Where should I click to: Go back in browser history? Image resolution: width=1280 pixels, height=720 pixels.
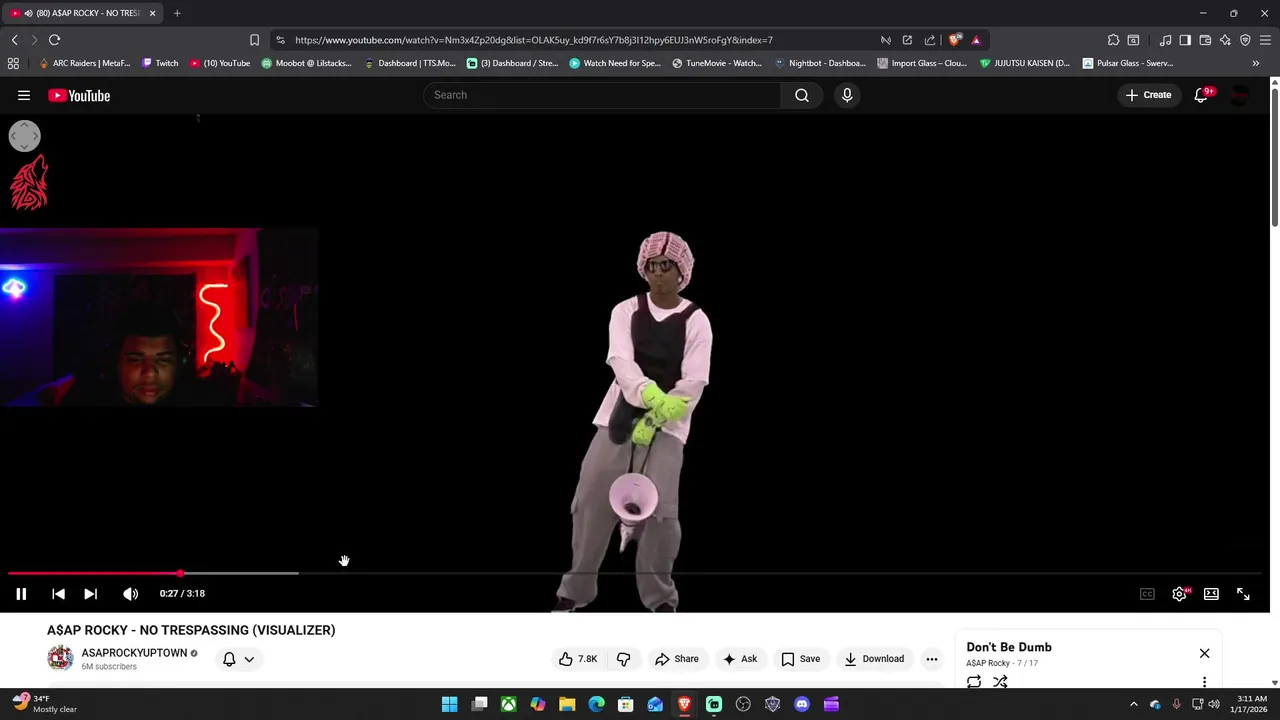click(x=14, y=40)
